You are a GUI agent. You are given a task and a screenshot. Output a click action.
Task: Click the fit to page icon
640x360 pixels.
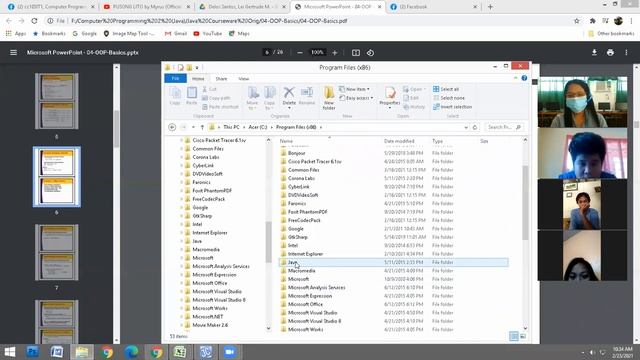click(356, 53)
